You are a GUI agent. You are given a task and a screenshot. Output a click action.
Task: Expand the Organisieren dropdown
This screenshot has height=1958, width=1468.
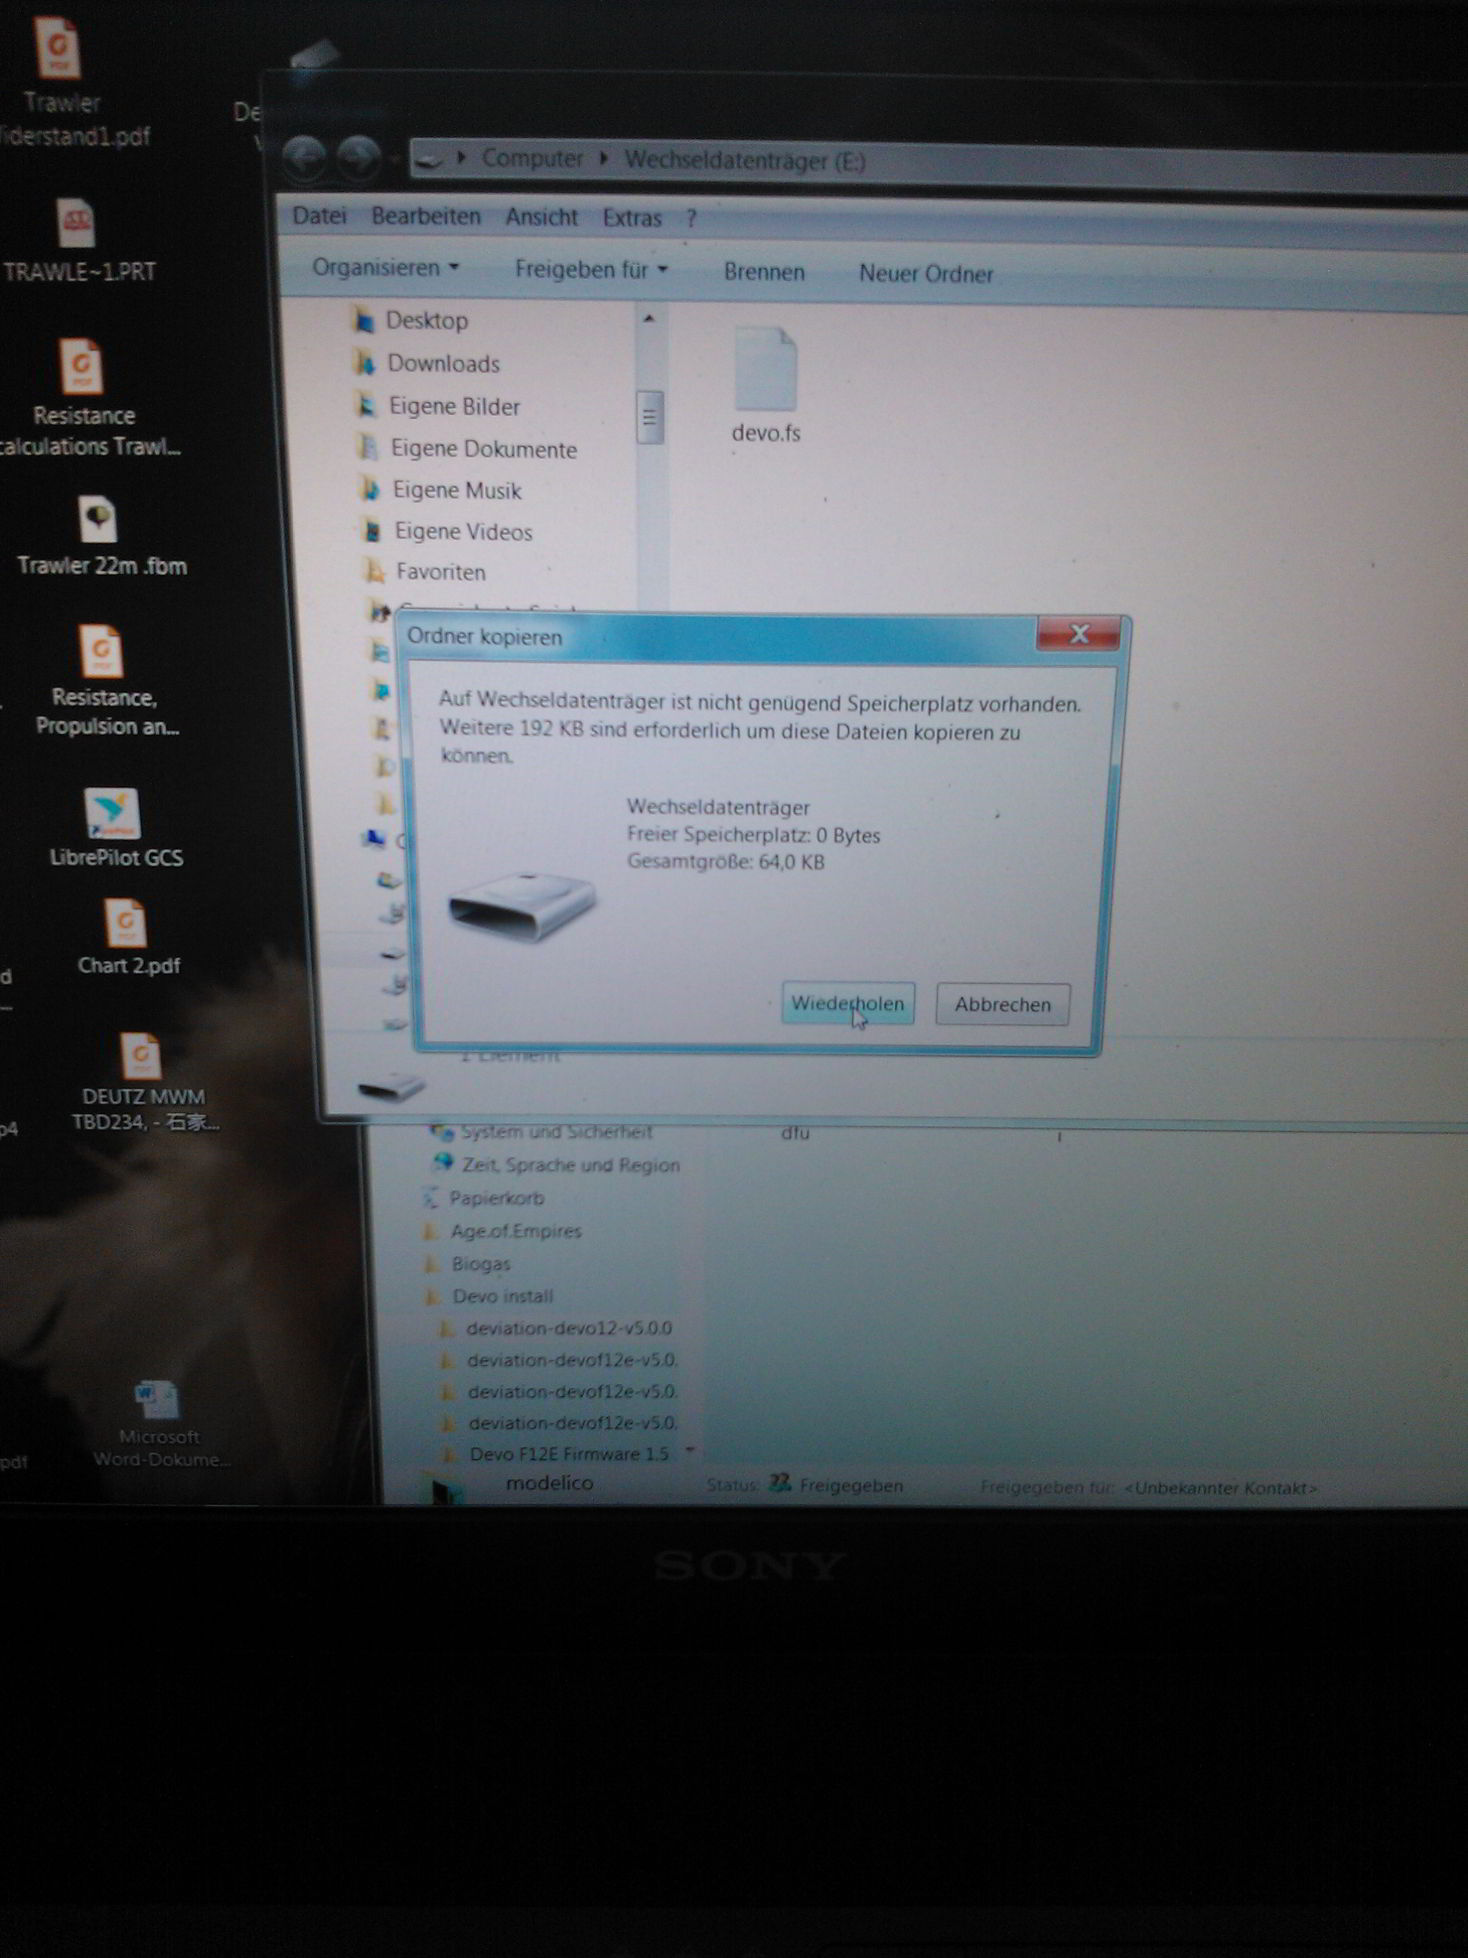coord(385,268)
